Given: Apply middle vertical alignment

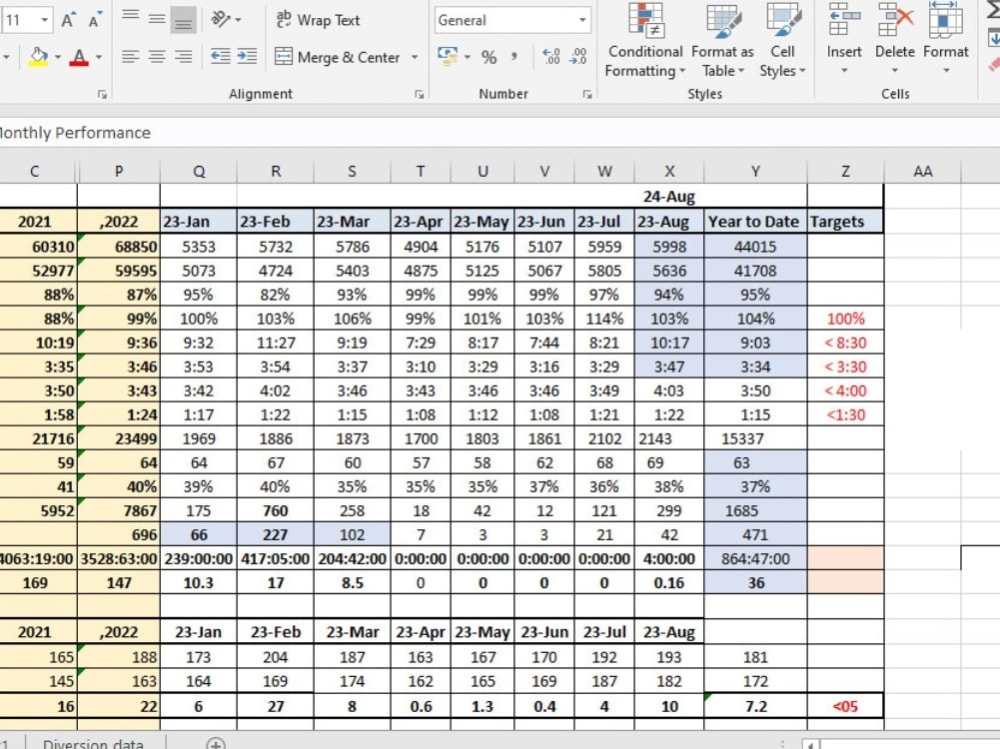Looking at the screenshot, I should [157, 20].
